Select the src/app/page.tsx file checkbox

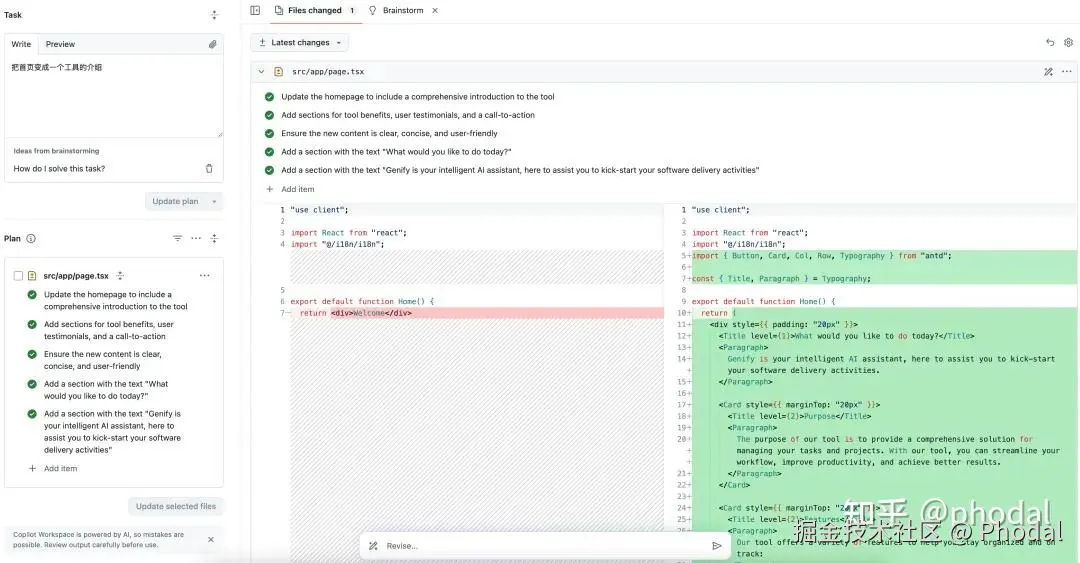coord(19,276)
